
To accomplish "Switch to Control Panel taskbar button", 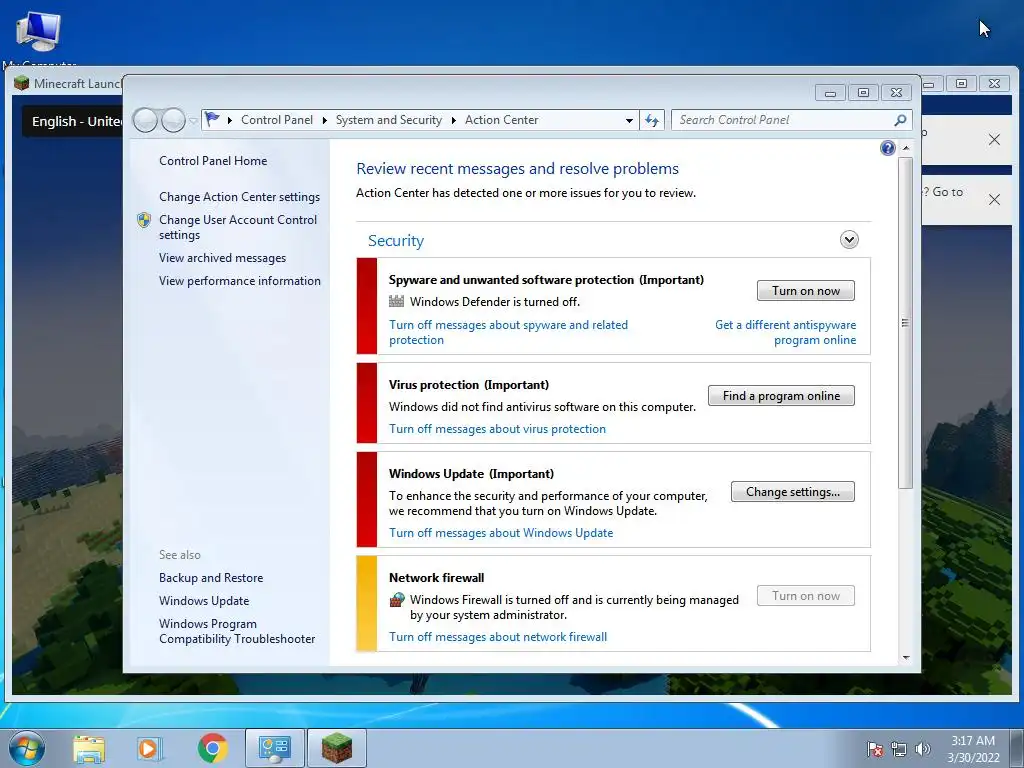I will pyautogui.click(x=274, y=748).
